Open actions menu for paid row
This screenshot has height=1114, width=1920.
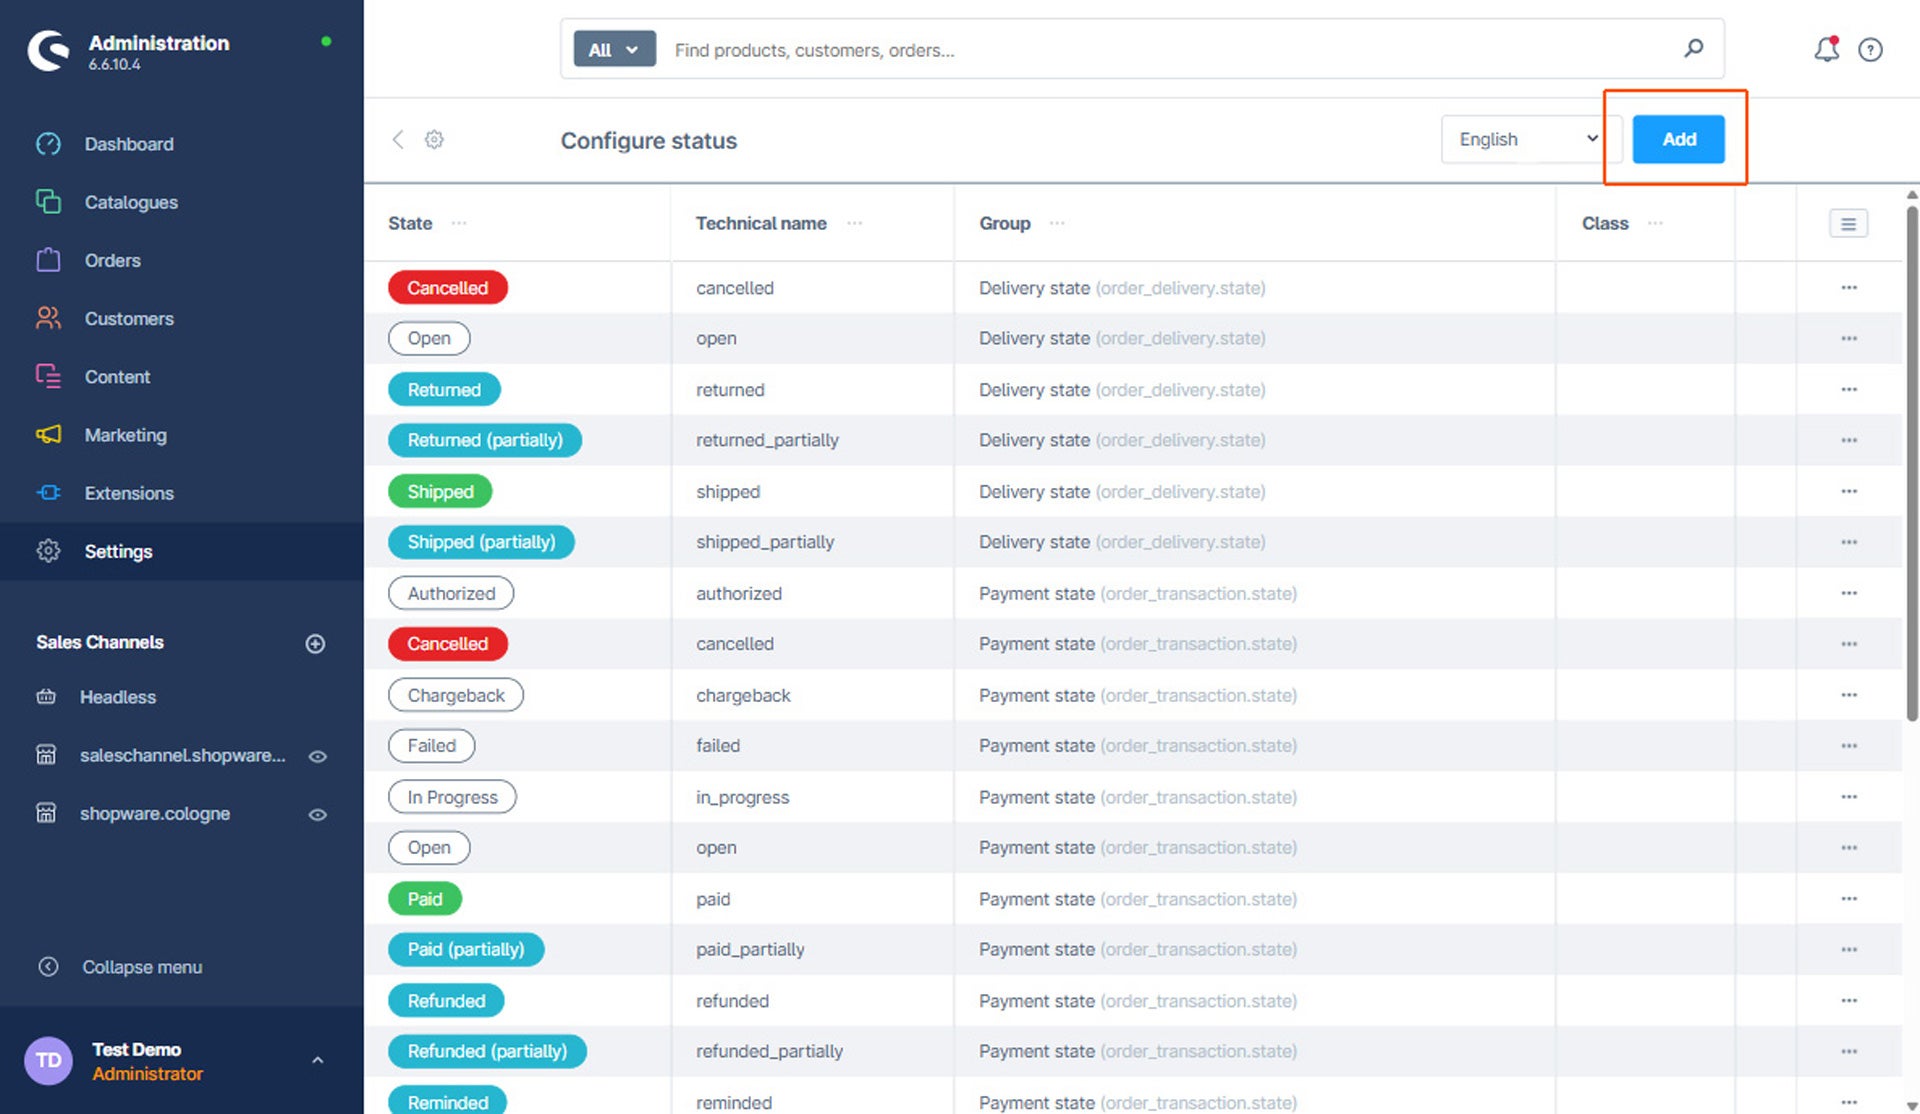pyautogui.click(x=1849, y=899)
